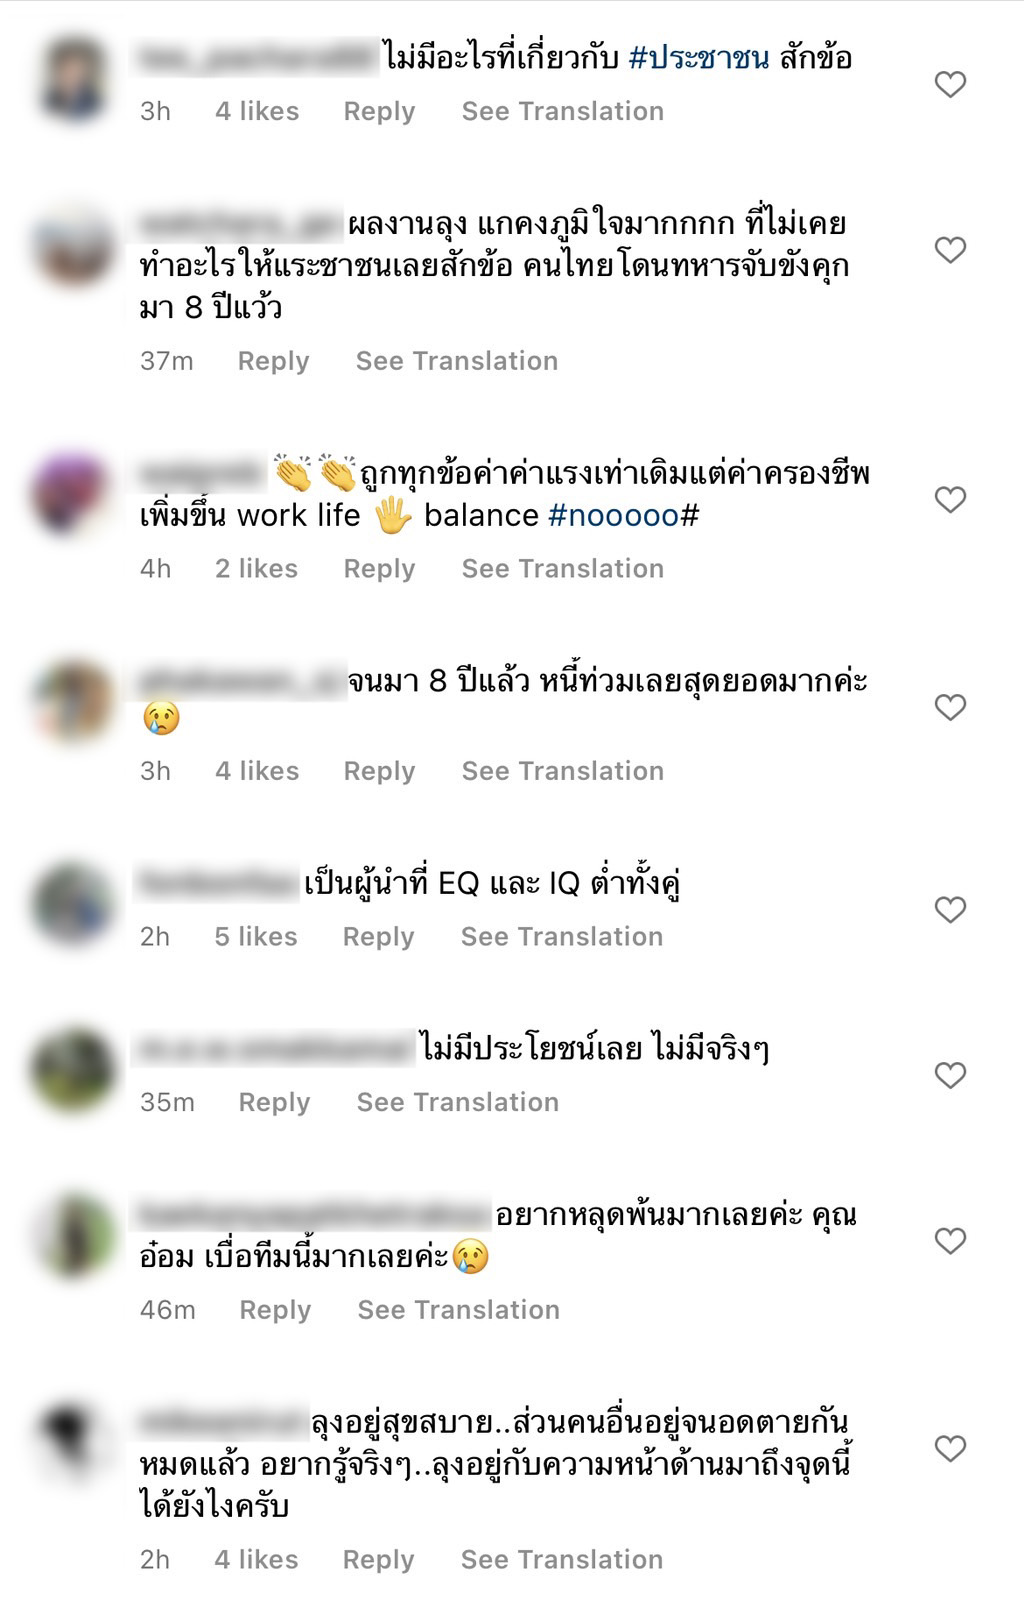The image size is (1024, 1600).
Task: See translation of the 35m ago comment
Action: click(458, 1102)
